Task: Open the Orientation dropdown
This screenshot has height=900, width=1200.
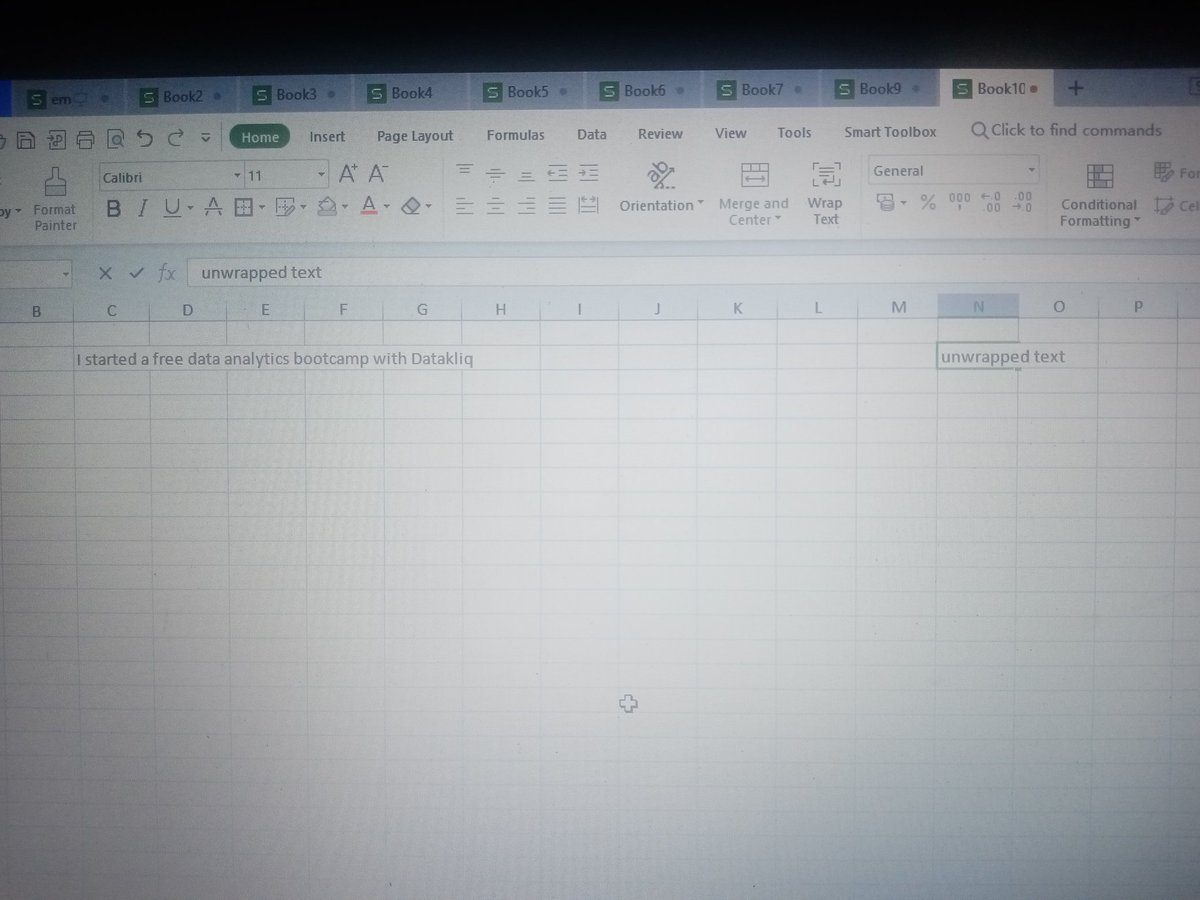Action: (661, 188)
